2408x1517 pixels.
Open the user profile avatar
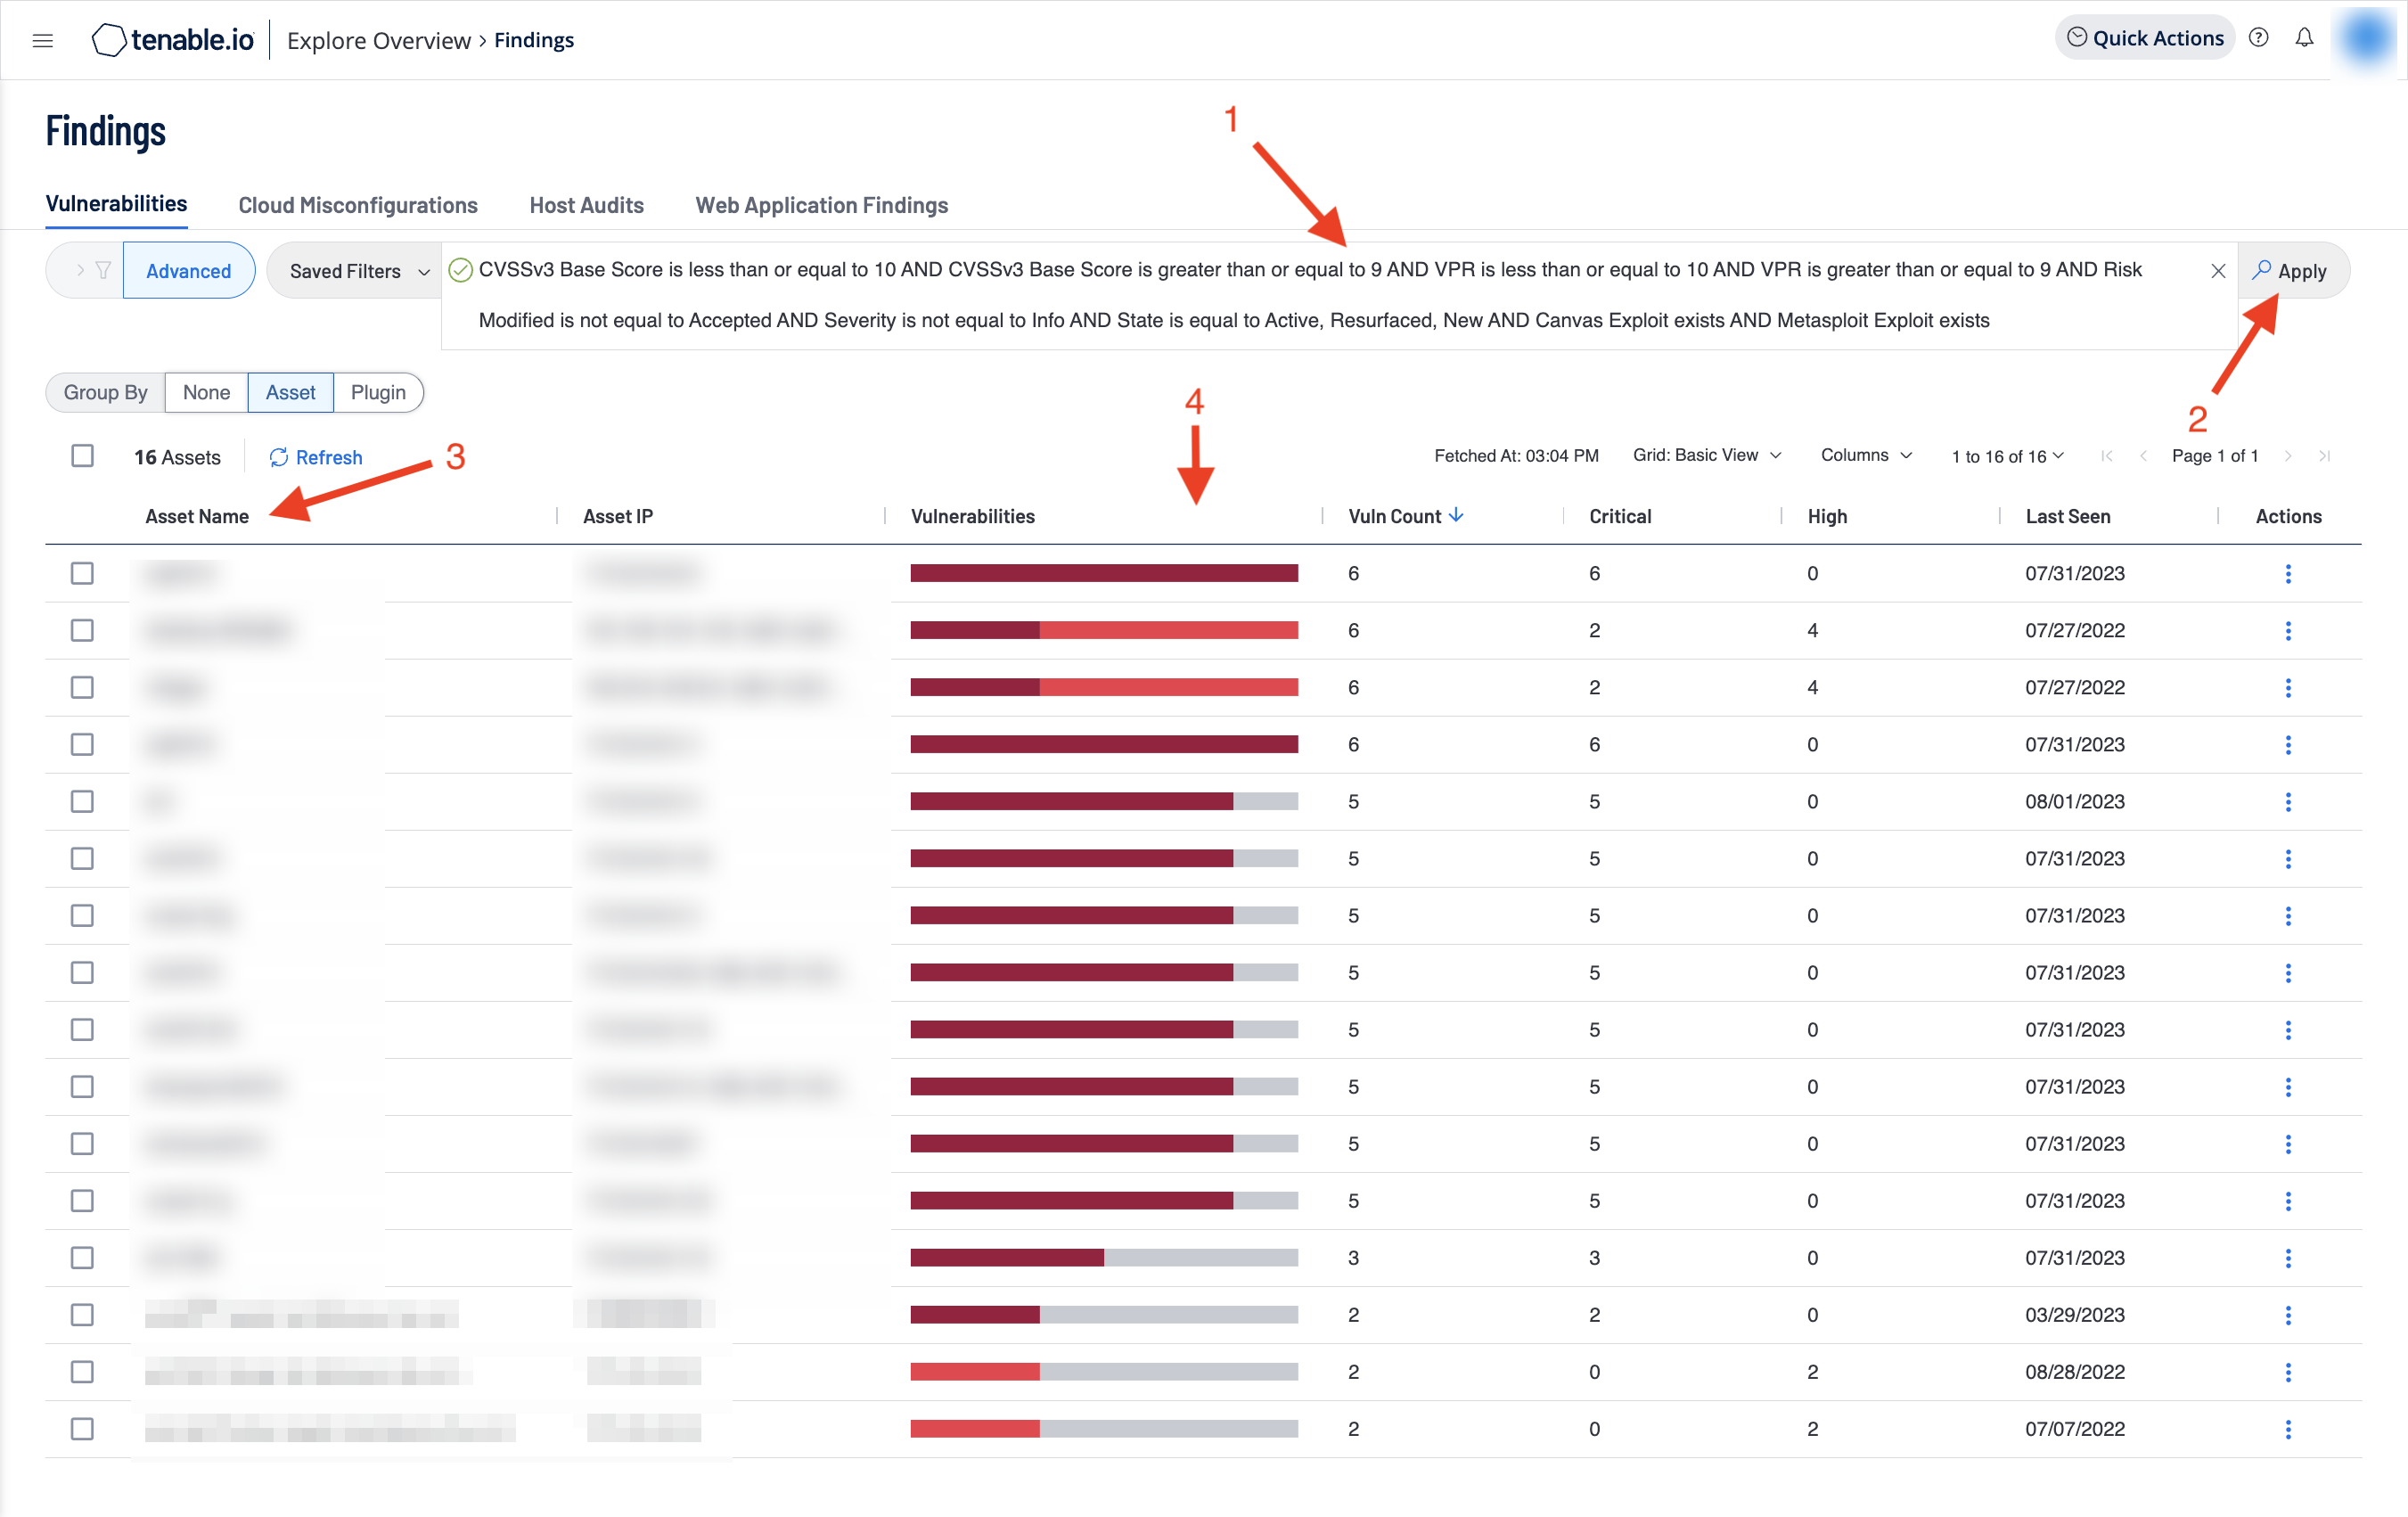click(2366, 38)
